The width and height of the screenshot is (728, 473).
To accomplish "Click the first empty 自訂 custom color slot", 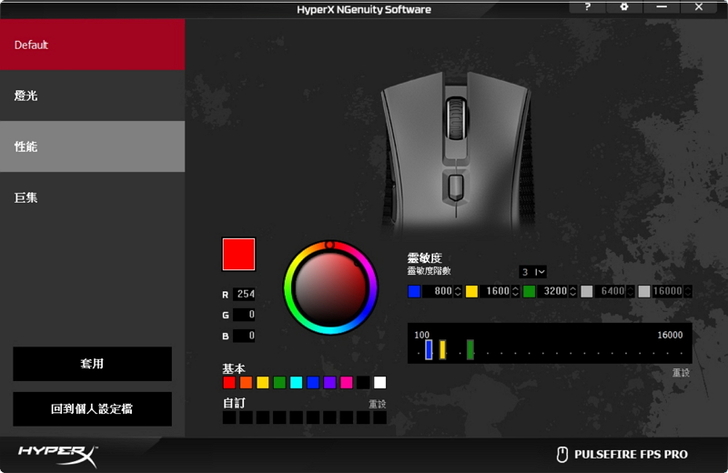I will [x=229, y=417].
